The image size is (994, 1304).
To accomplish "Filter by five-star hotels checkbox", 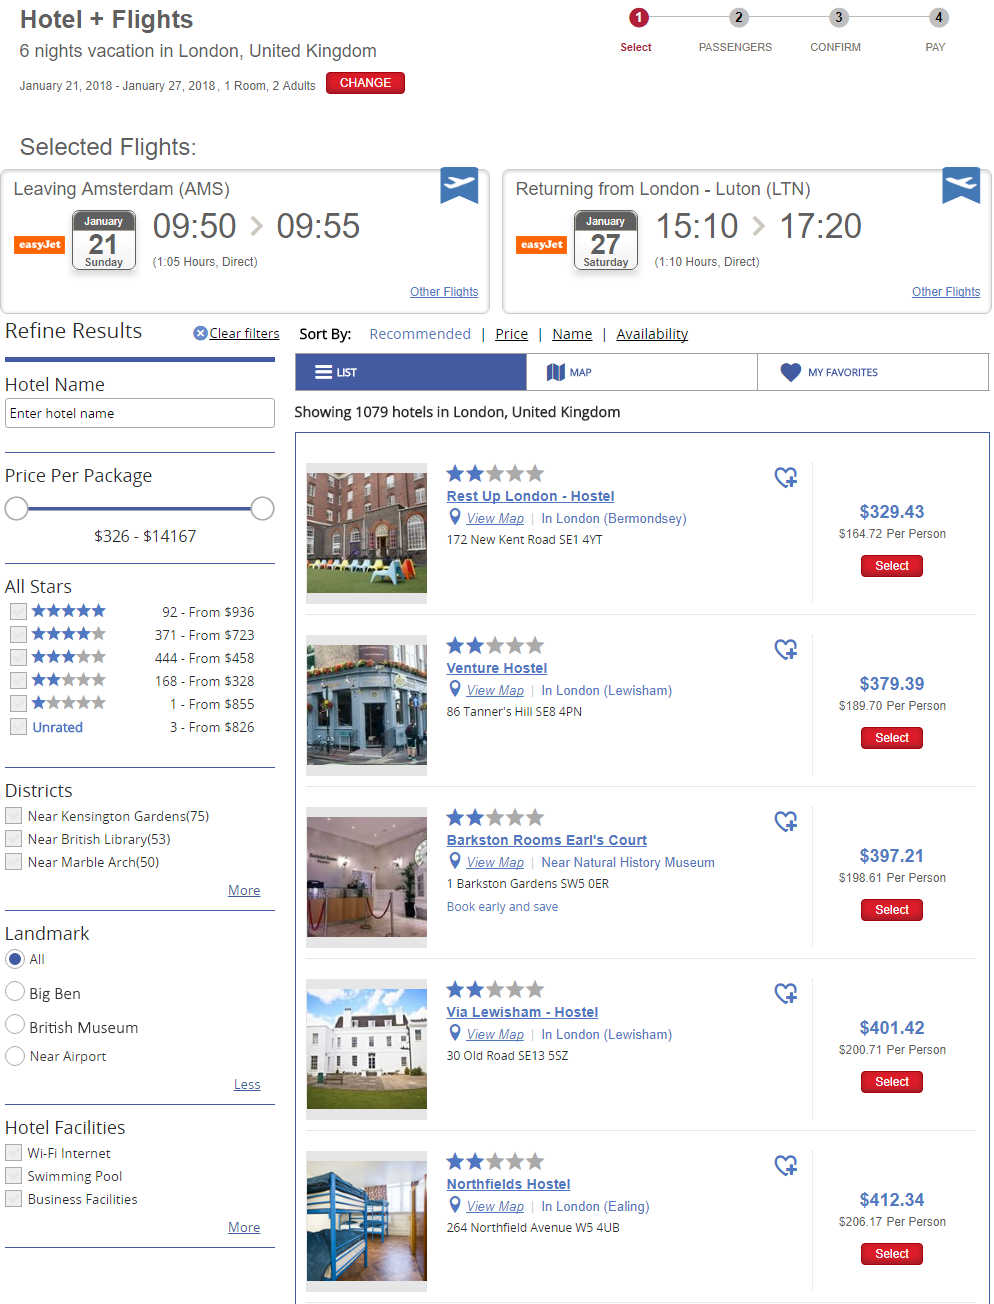I will pos(18,611).
